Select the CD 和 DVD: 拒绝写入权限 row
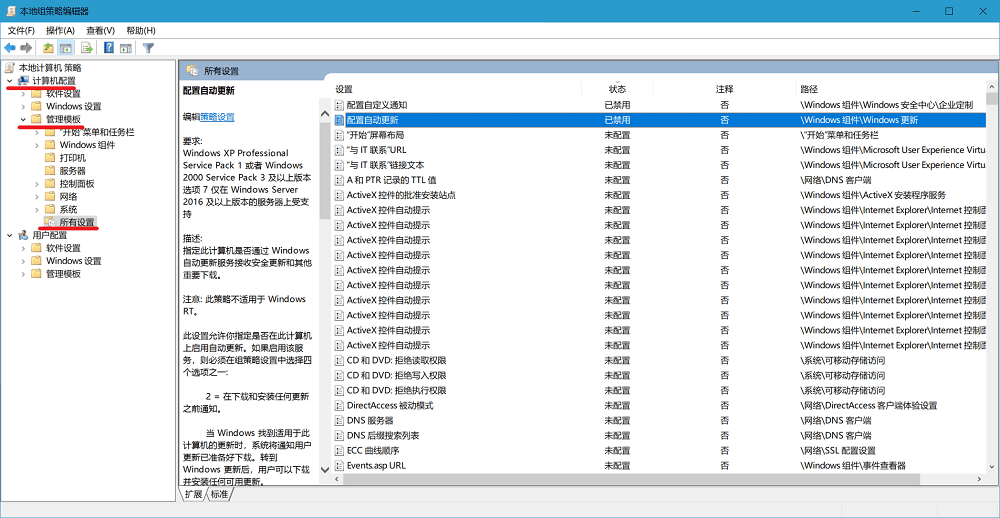1000x518 pixels. coord(659,375)
